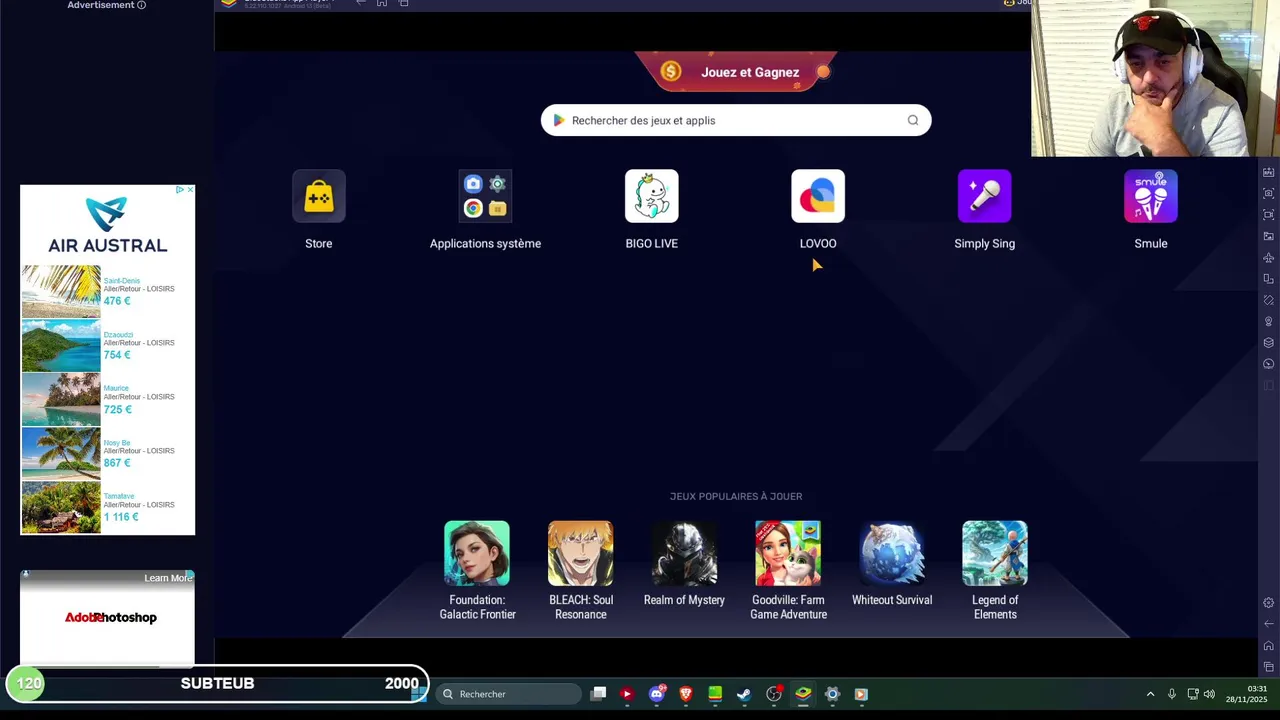
Task: Click the magnifier icon in search bar
Action: 913,120
